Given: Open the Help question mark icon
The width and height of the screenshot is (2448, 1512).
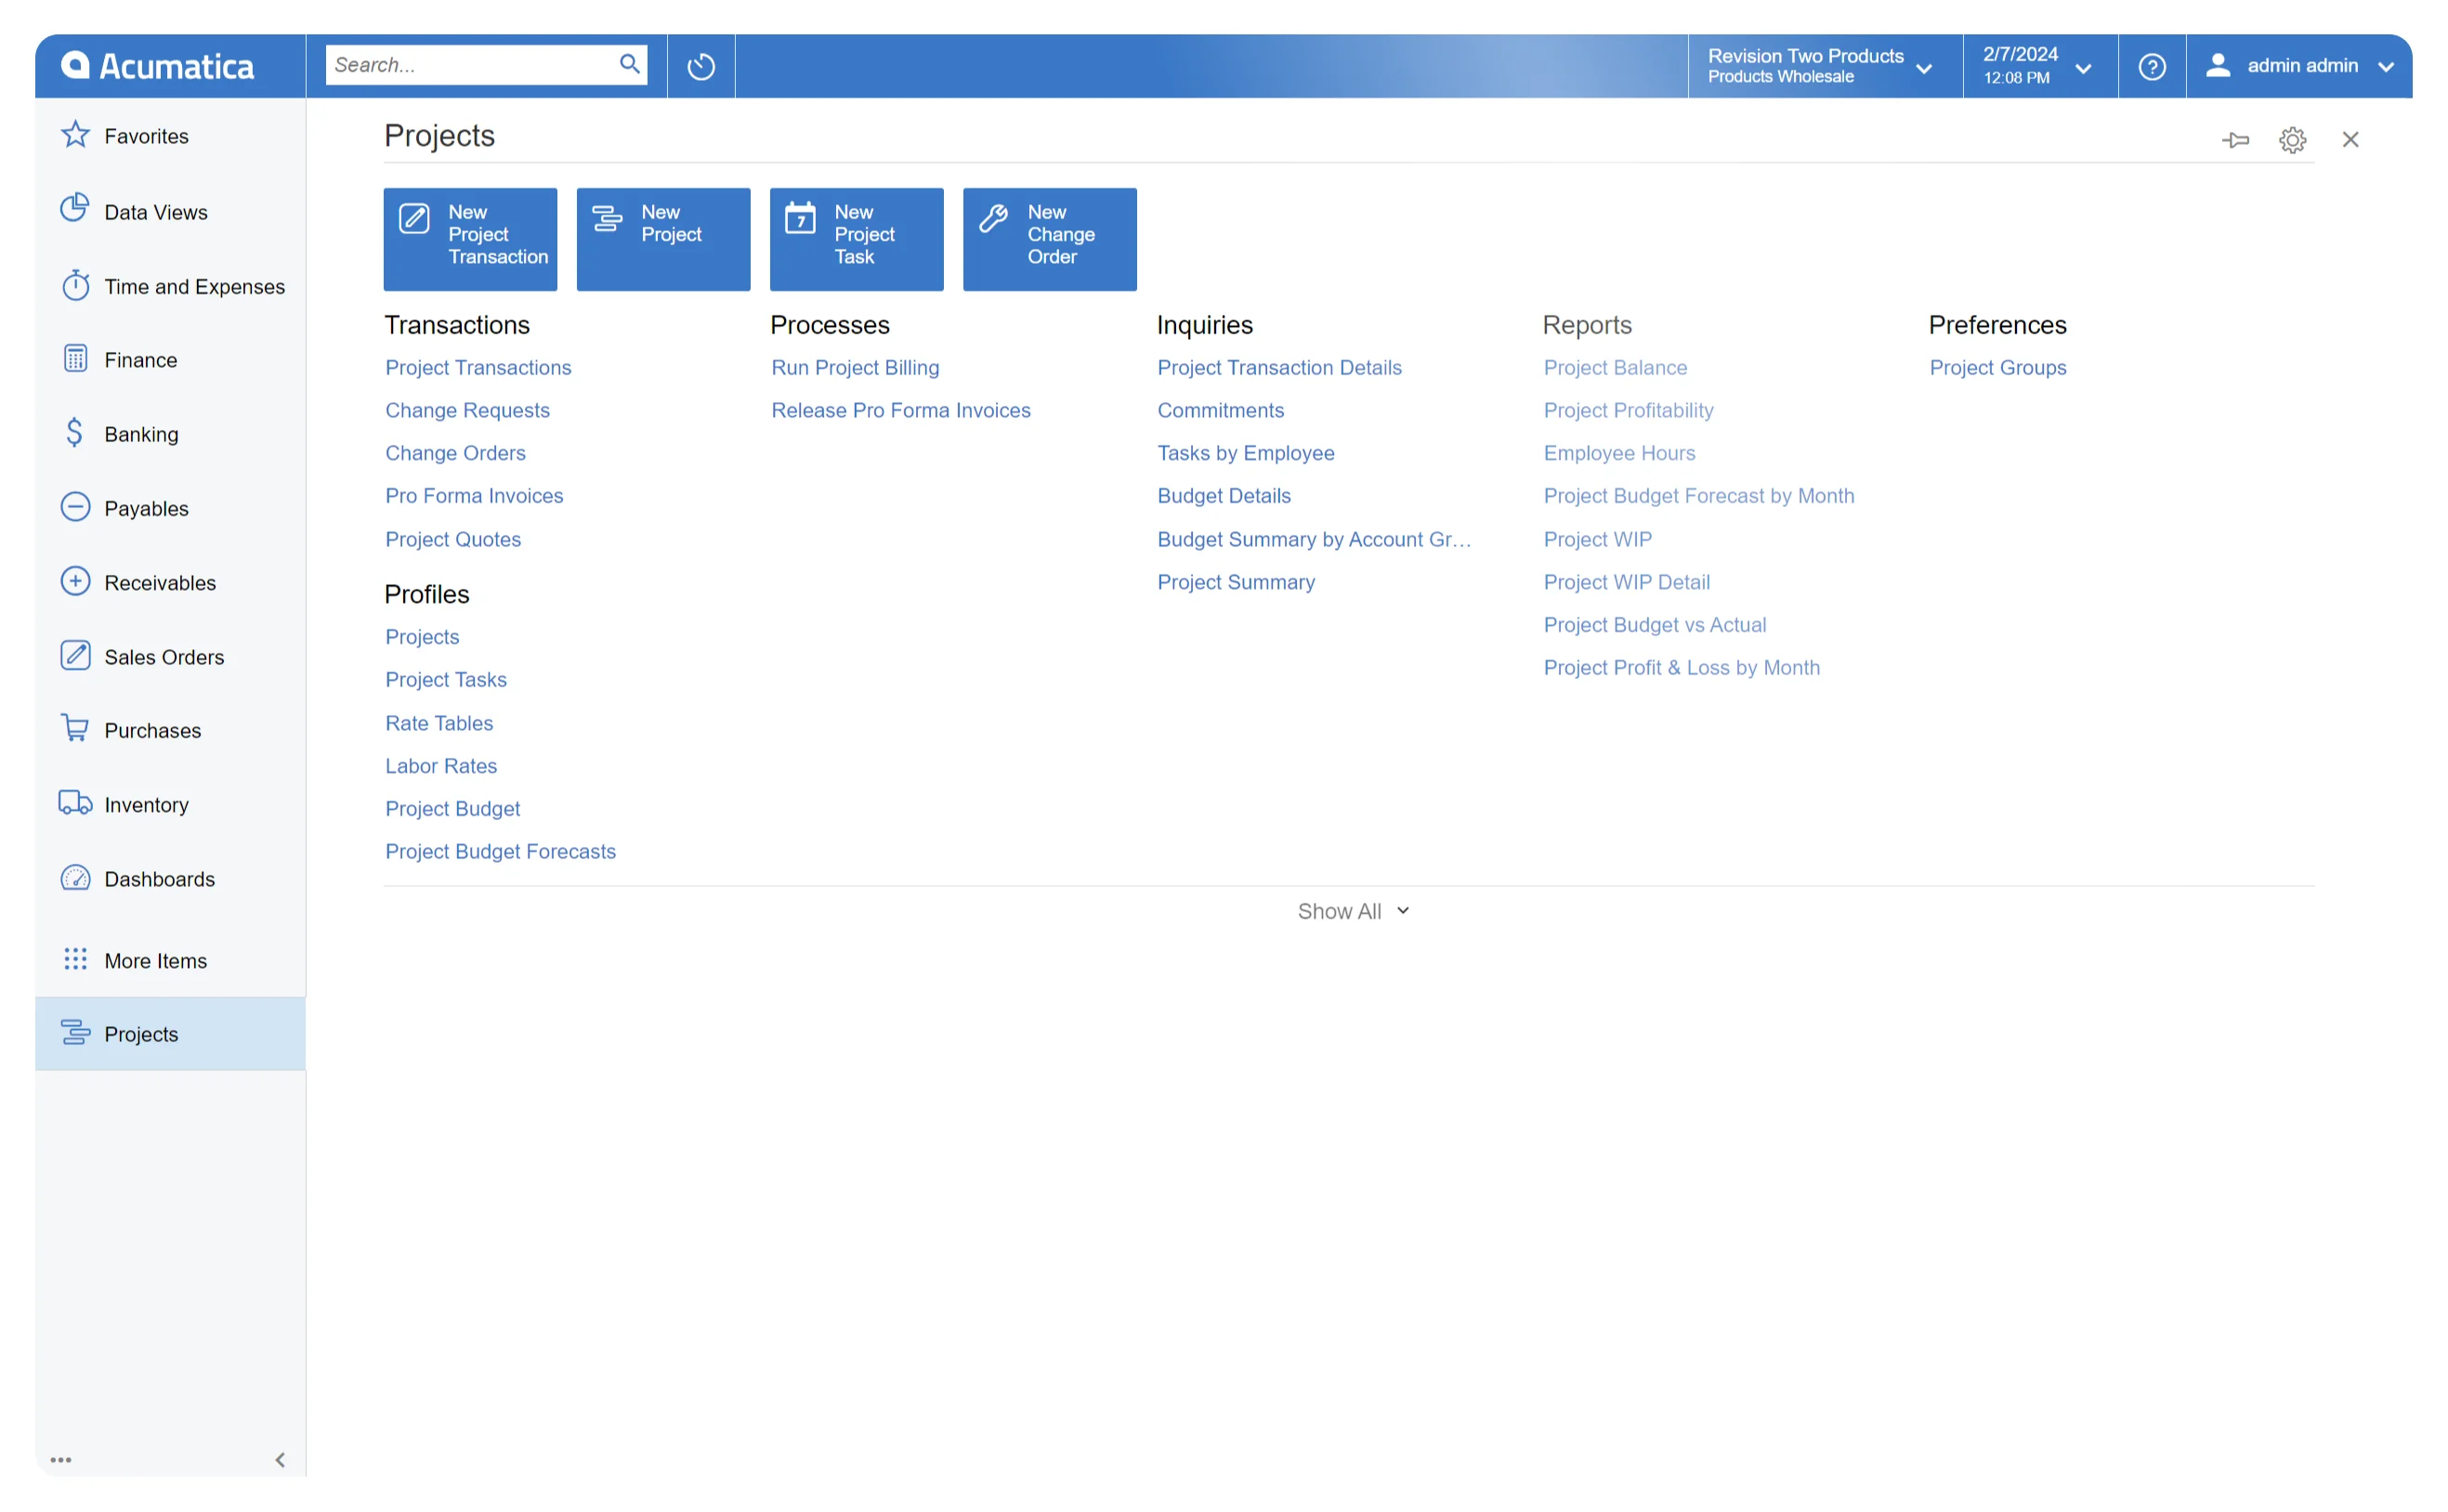Looking at the screenshot, I should pyautogui.click(x=2152, y=65).
